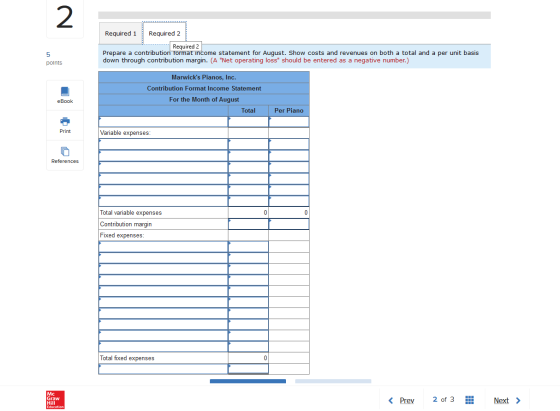This screenshot has width=560, height=411.
Task: Click Contribution margin Total input cell
Action: [248, 224]
